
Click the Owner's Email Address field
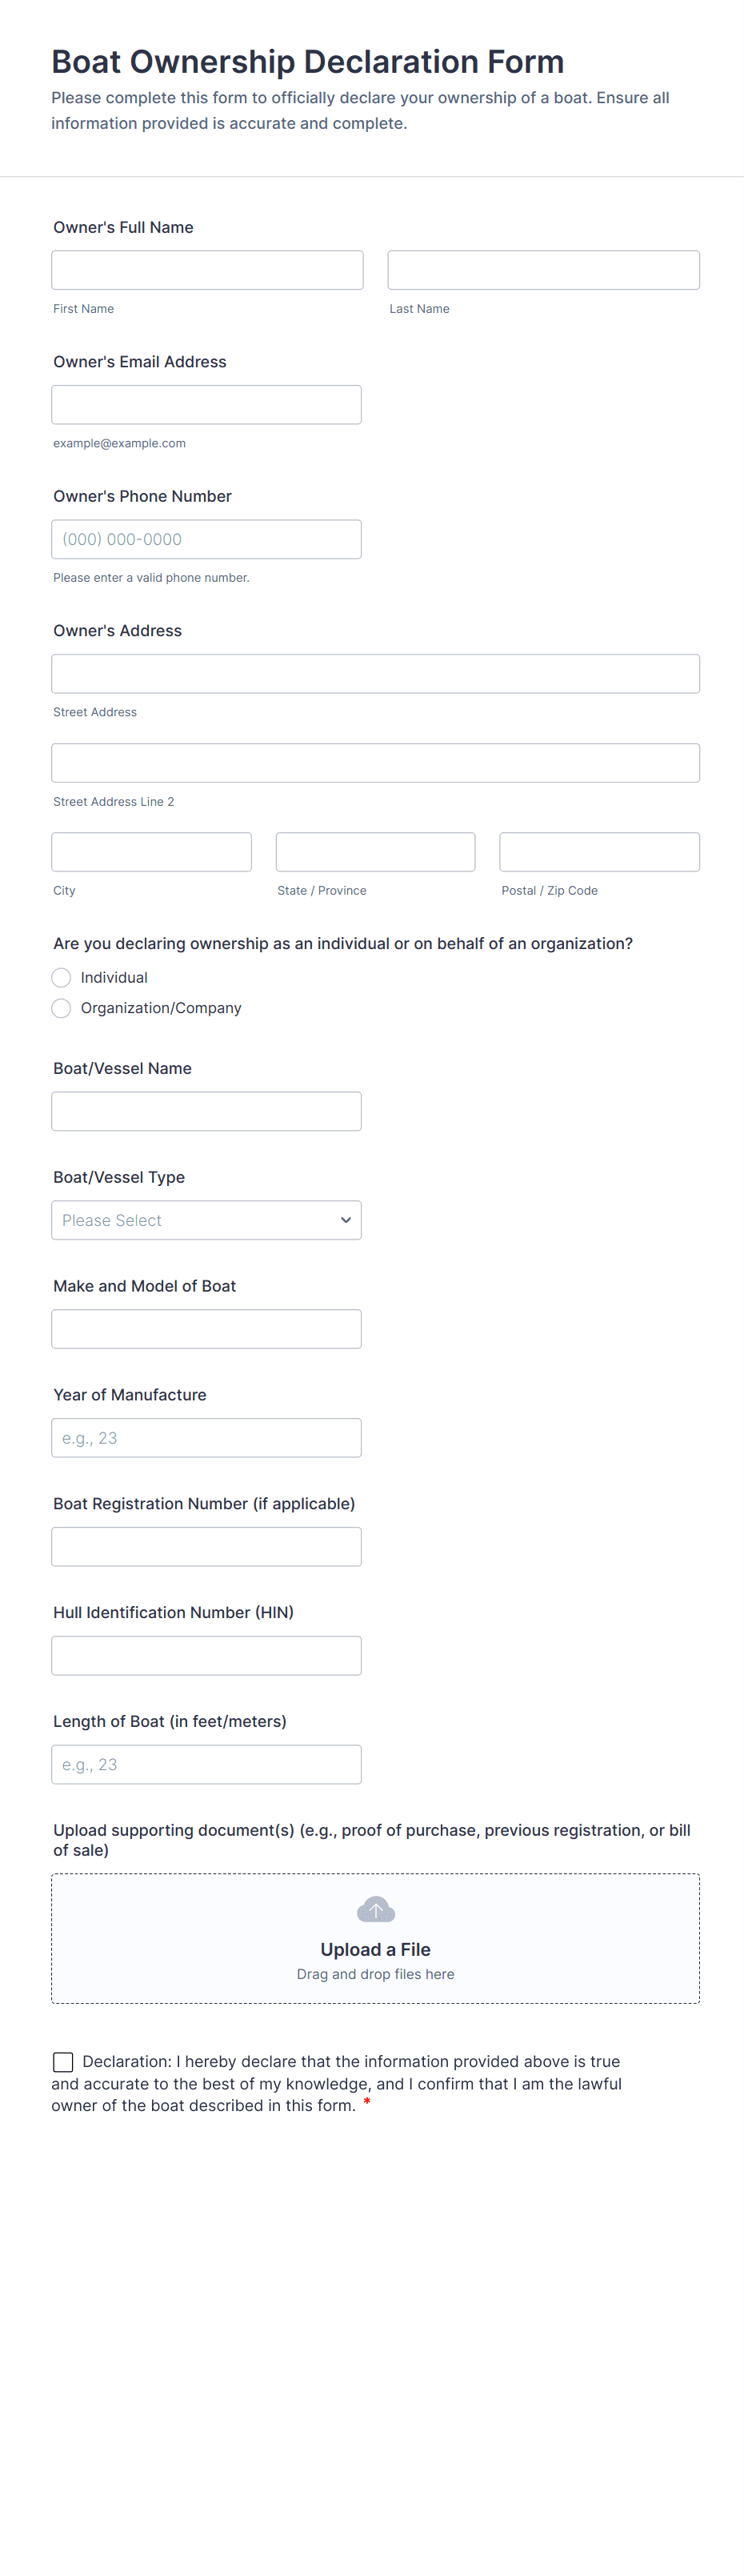pyautogui.click(x=206, y=405)
